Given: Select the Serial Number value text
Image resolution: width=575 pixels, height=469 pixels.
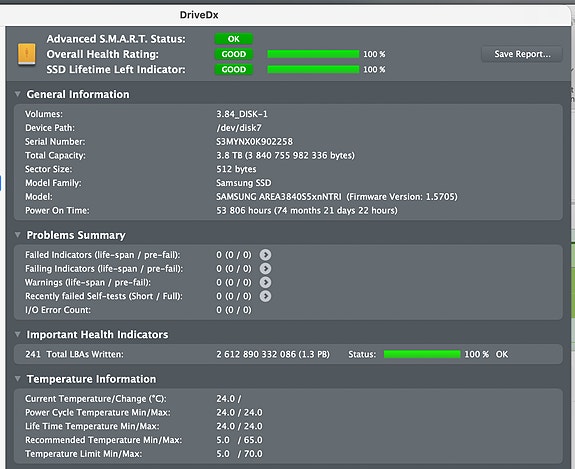Looking at the screenshot, I should 254,142.
